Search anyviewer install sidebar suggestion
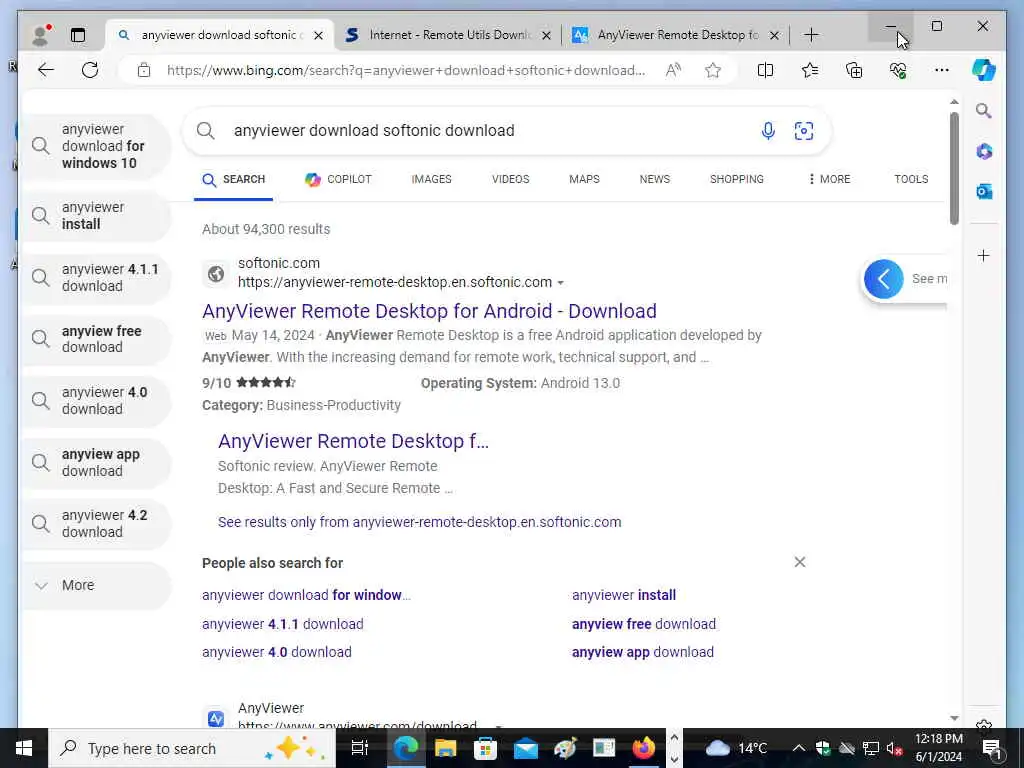This screenshot has width=1024, height=768. (97, 216)
